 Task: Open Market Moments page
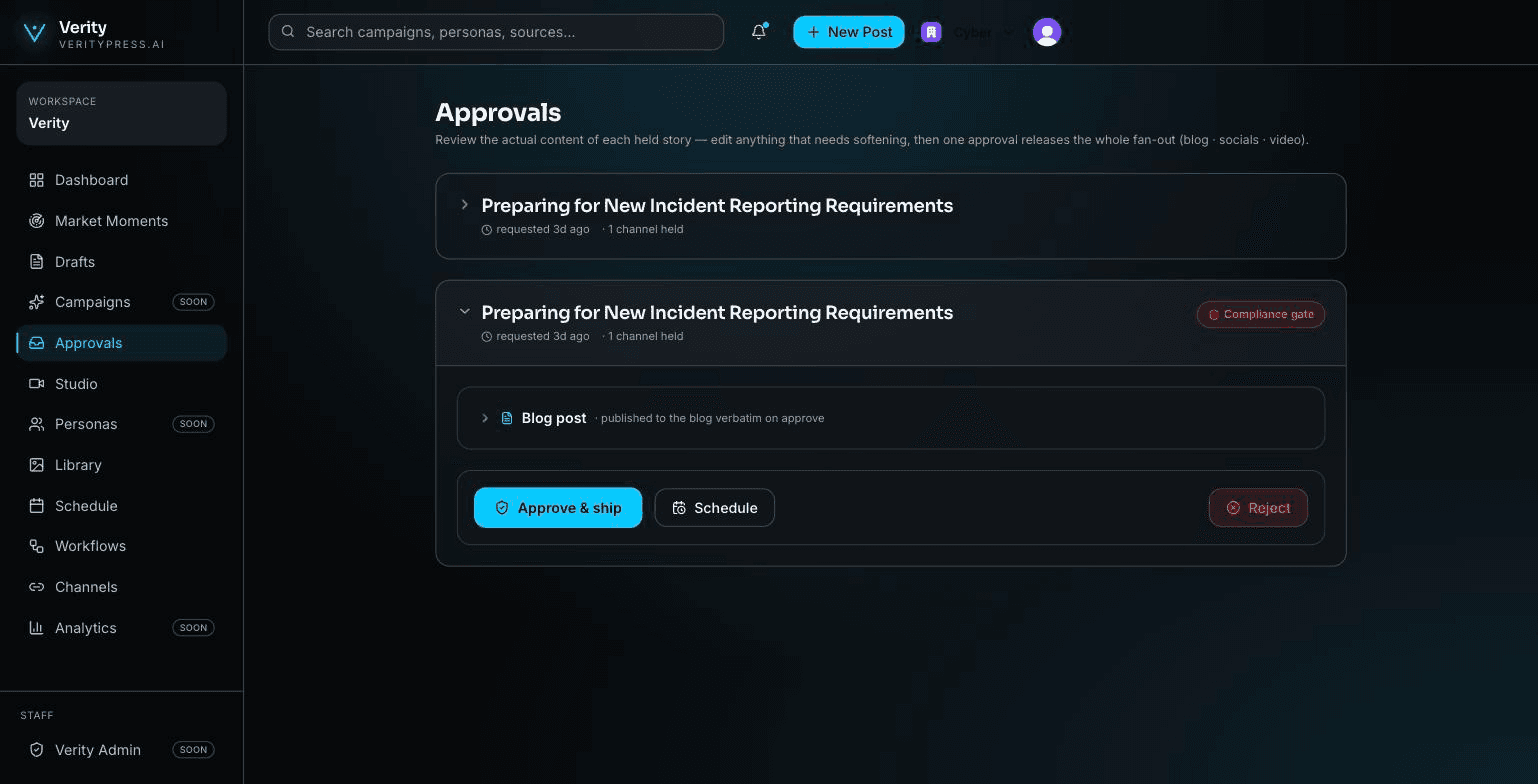coord(121,221)
